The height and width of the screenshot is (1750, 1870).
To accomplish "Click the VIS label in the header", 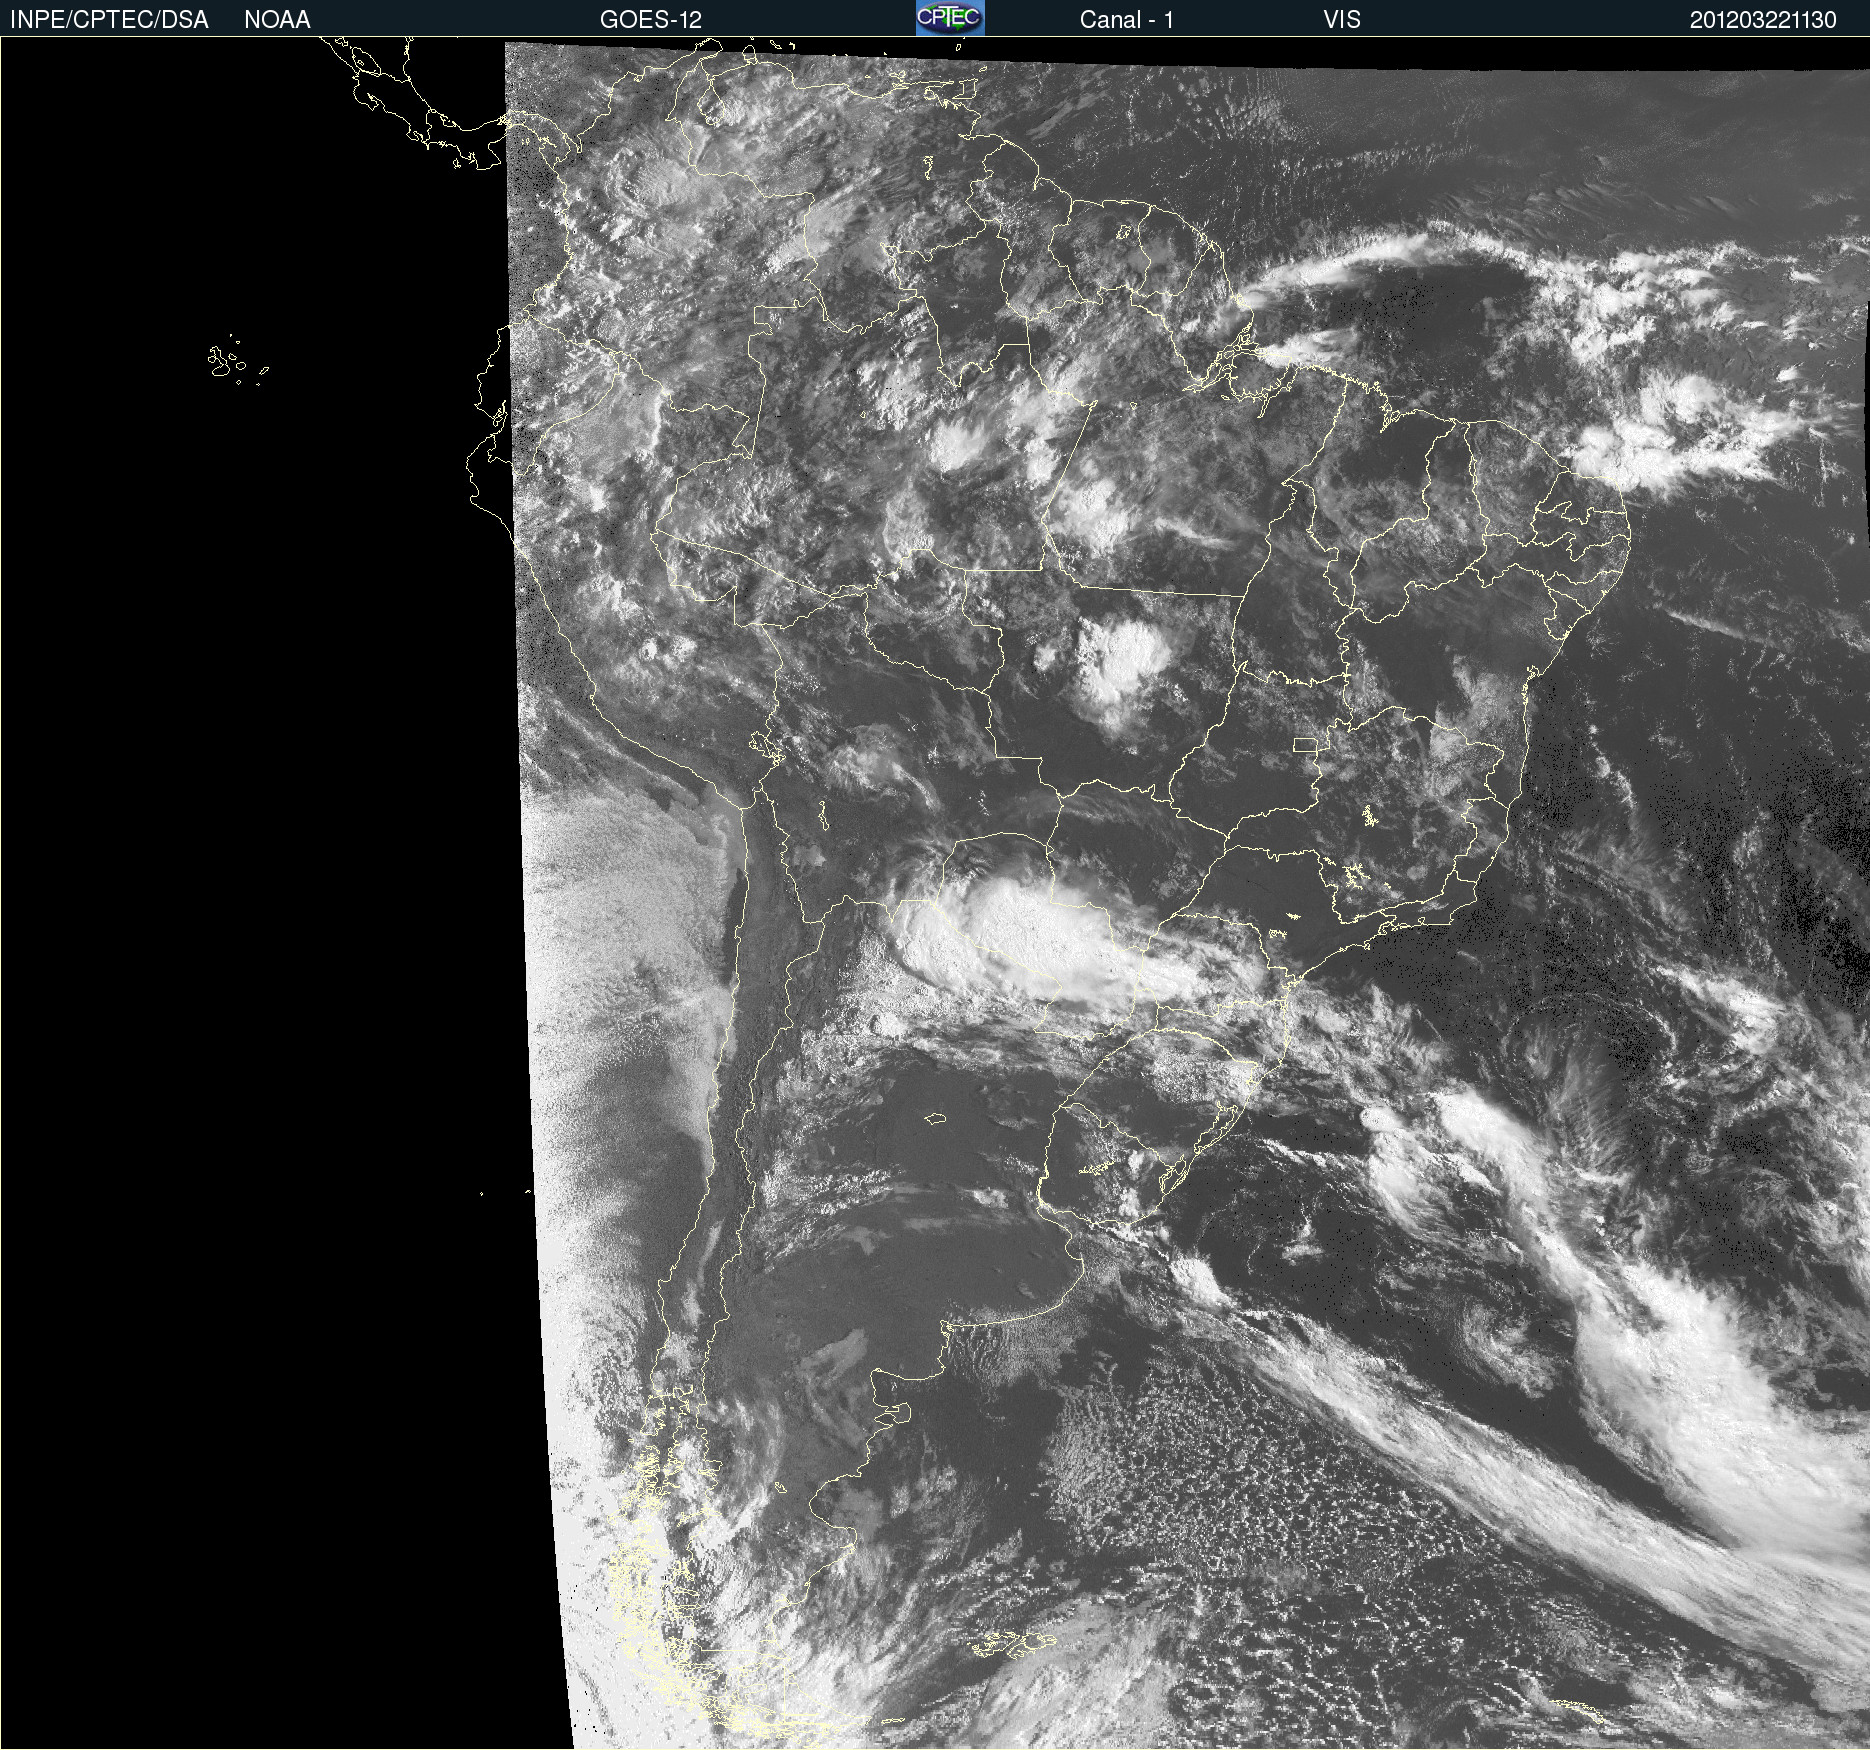I will pyautogui.click(x=1342, y=20).
